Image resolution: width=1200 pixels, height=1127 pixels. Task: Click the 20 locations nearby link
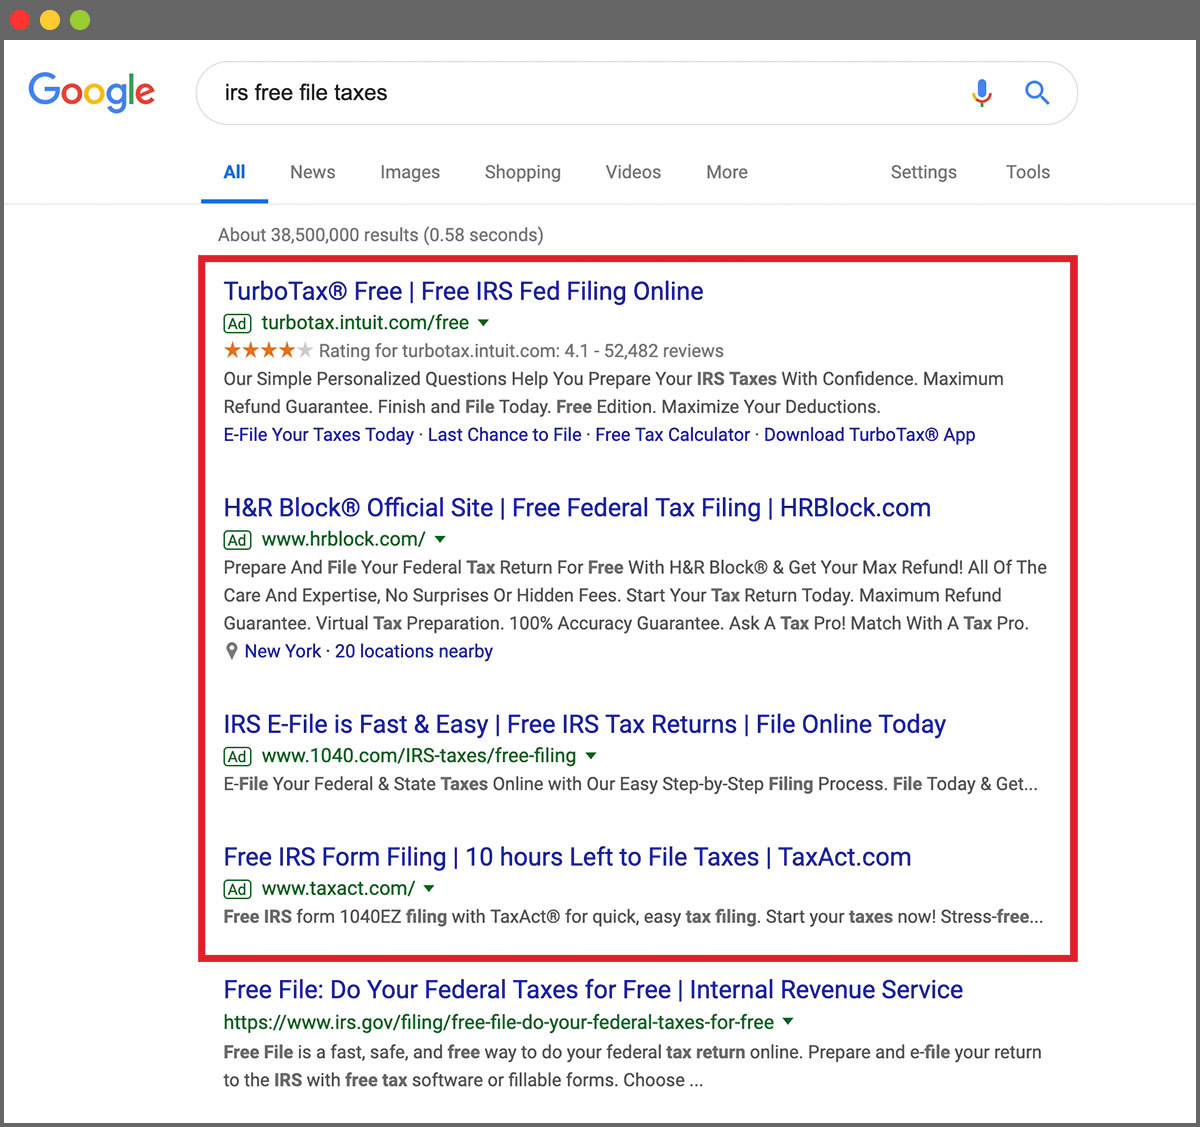[x=413, y=651]
